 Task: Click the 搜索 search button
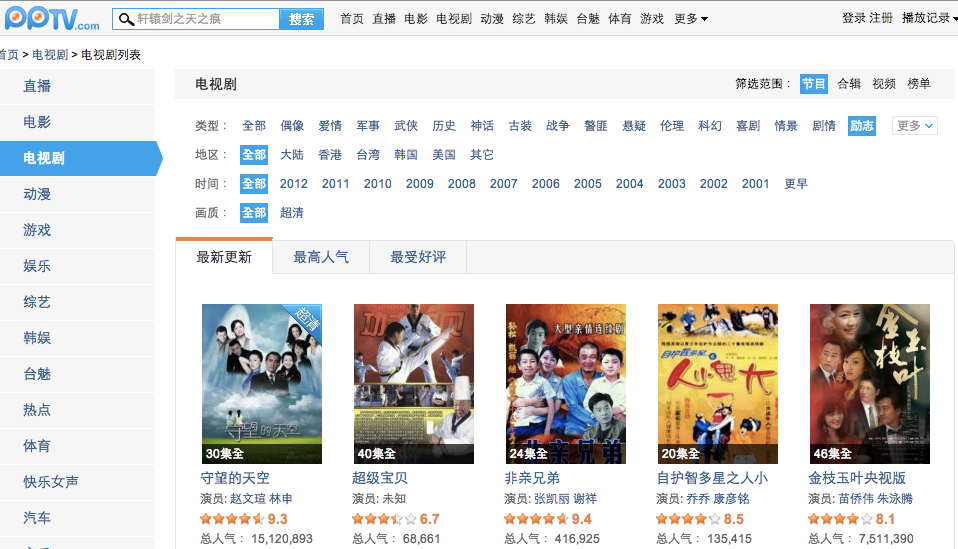coord(302,19)
